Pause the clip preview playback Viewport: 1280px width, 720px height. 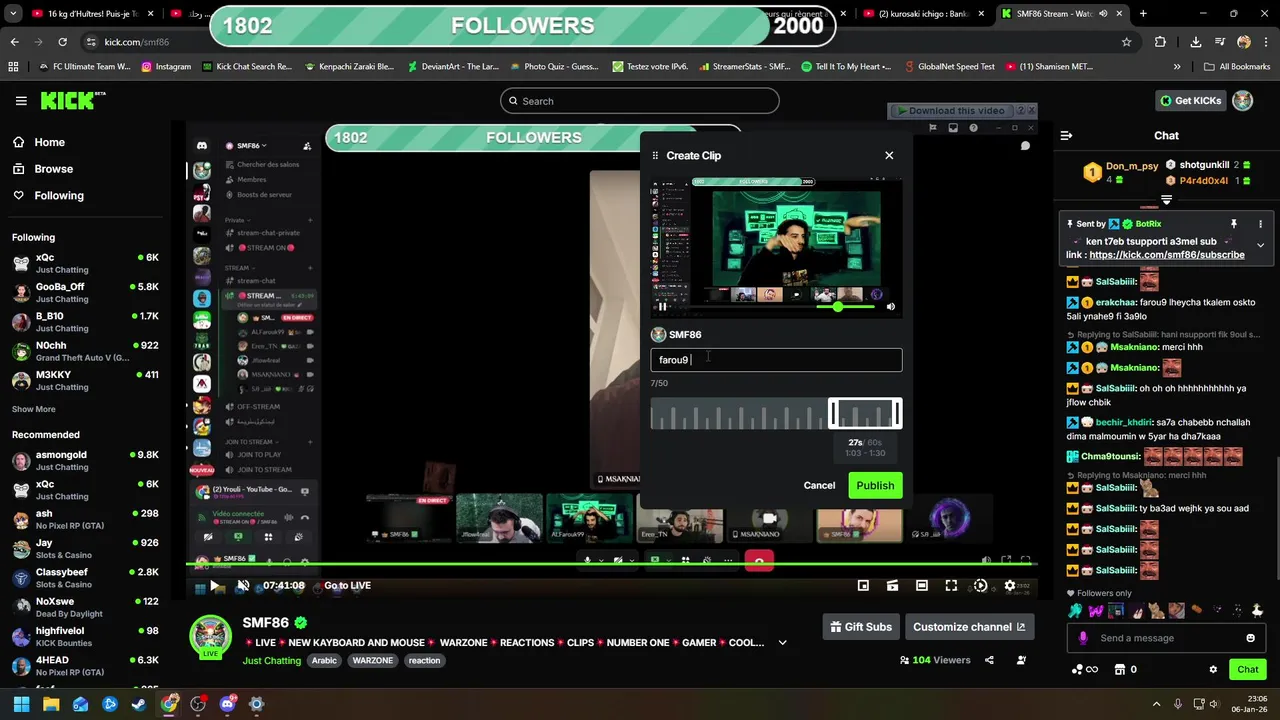point(662,307)
